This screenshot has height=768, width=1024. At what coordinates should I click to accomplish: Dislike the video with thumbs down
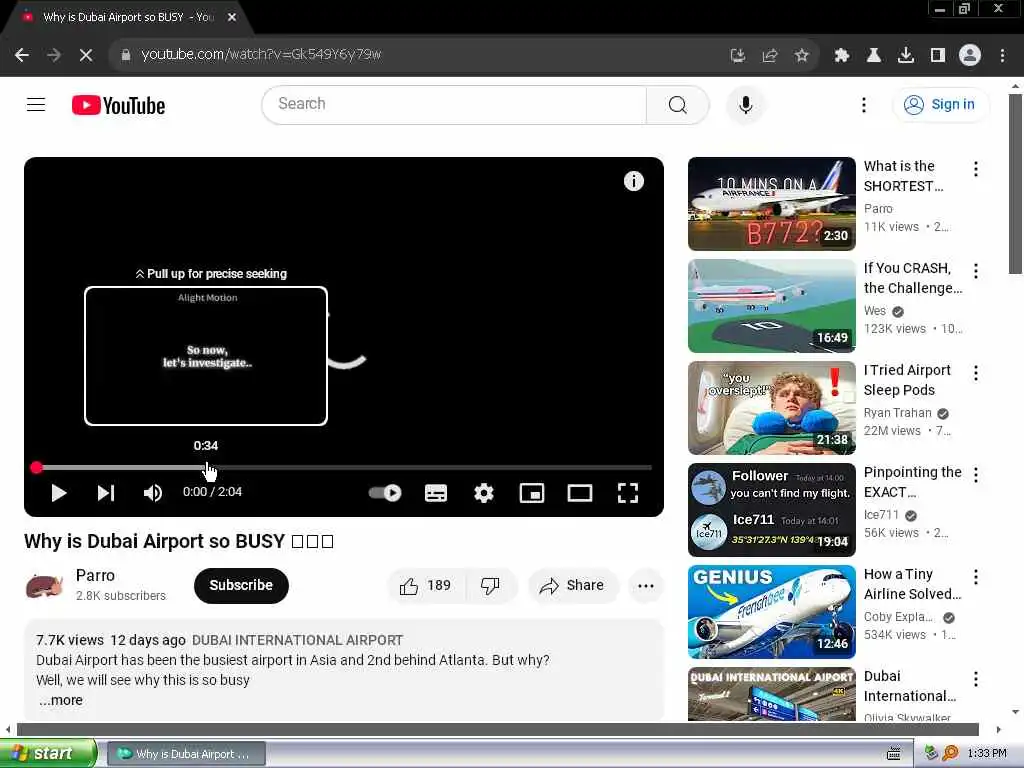tap(490, 586)
